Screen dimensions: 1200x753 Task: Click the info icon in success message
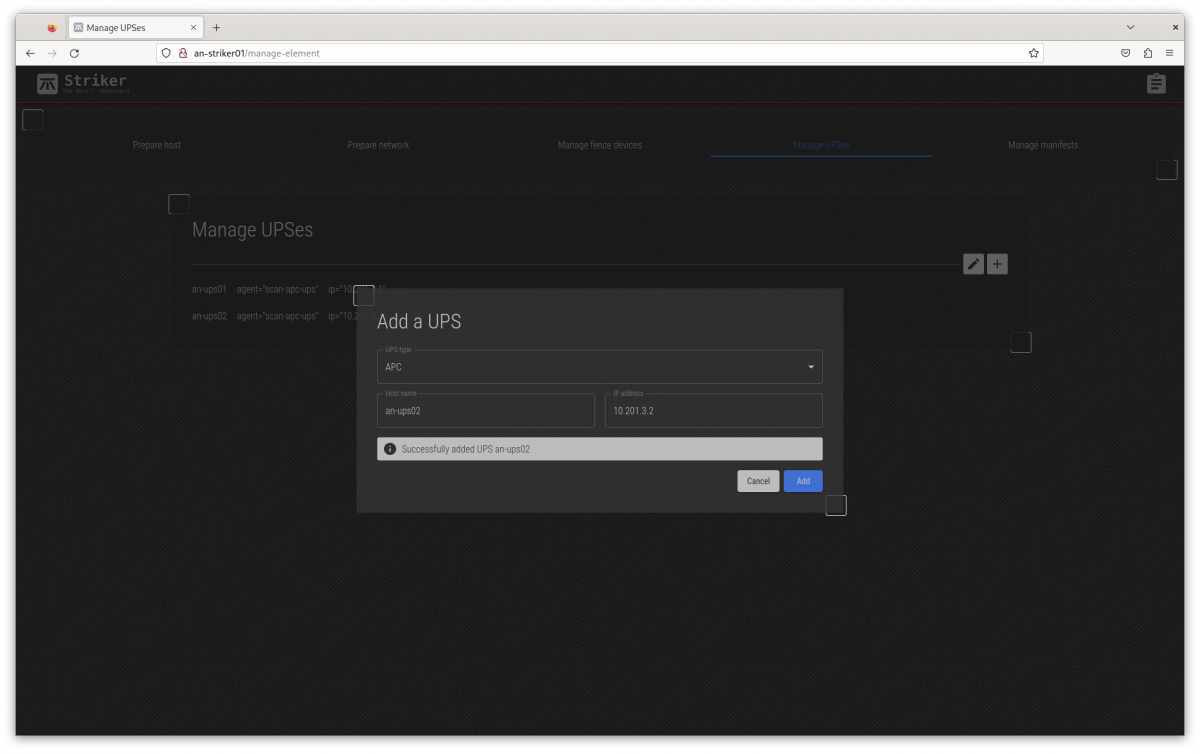[390, 449]
